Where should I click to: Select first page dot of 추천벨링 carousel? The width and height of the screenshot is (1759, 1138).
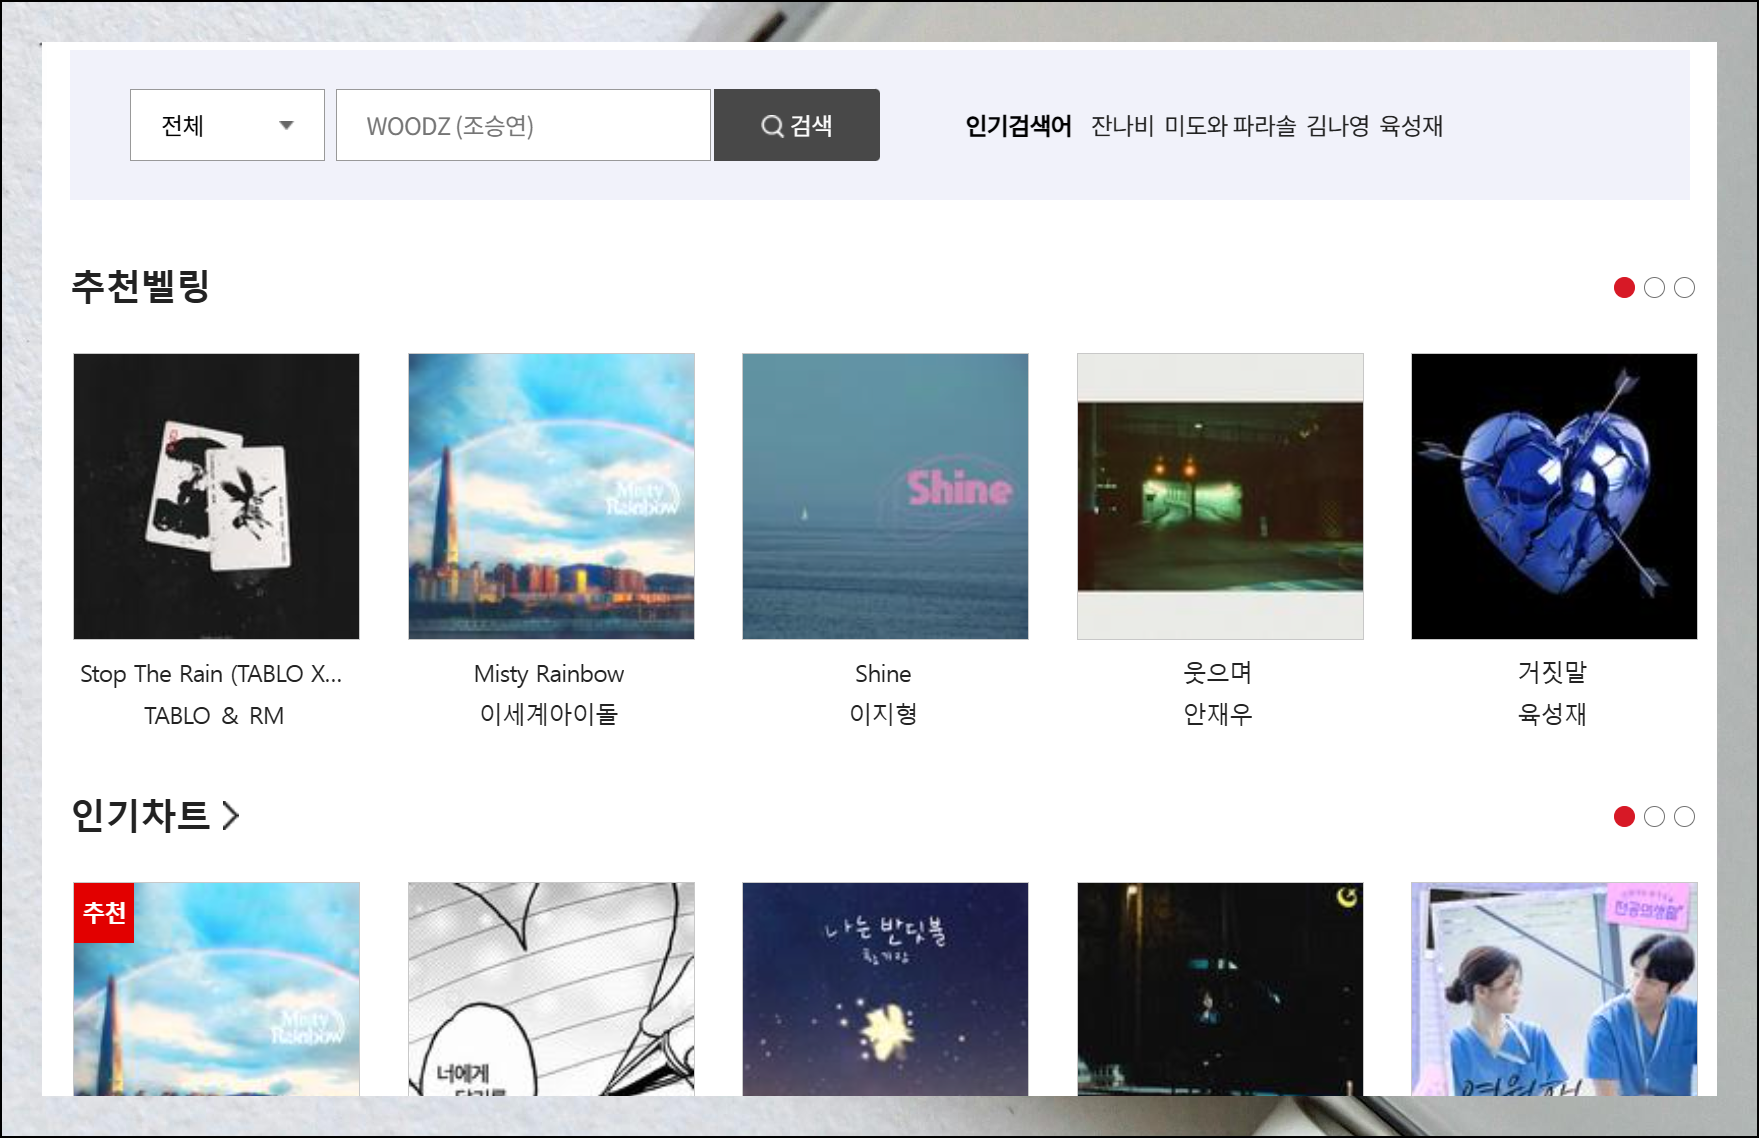tap(1624, 288)
